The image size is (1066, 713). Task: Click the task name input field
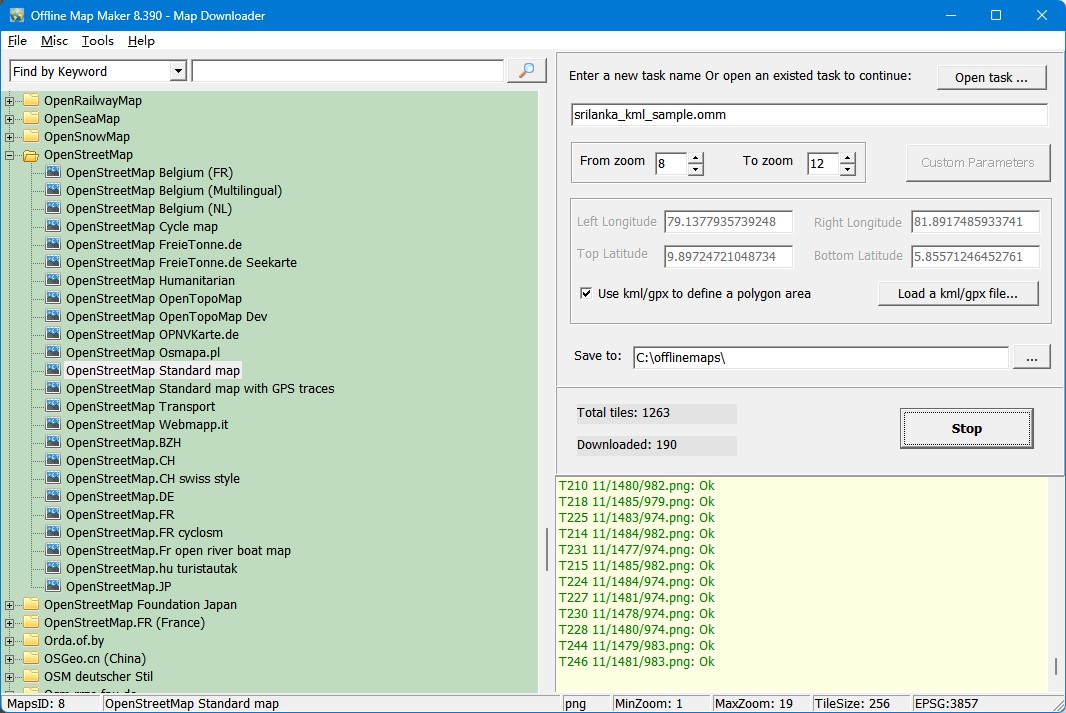pyautogui.click(x=809, y=115)
